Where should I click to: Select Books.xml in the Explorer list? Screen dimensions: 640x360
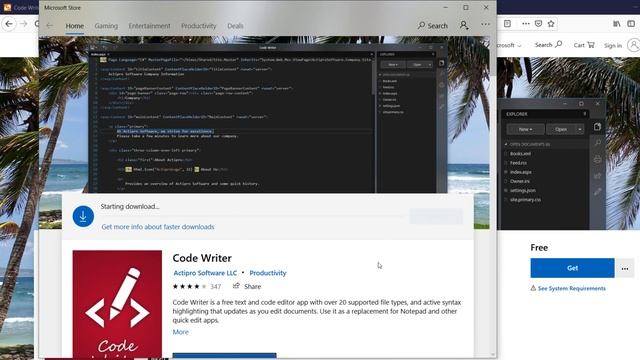(x=520, y=153)
